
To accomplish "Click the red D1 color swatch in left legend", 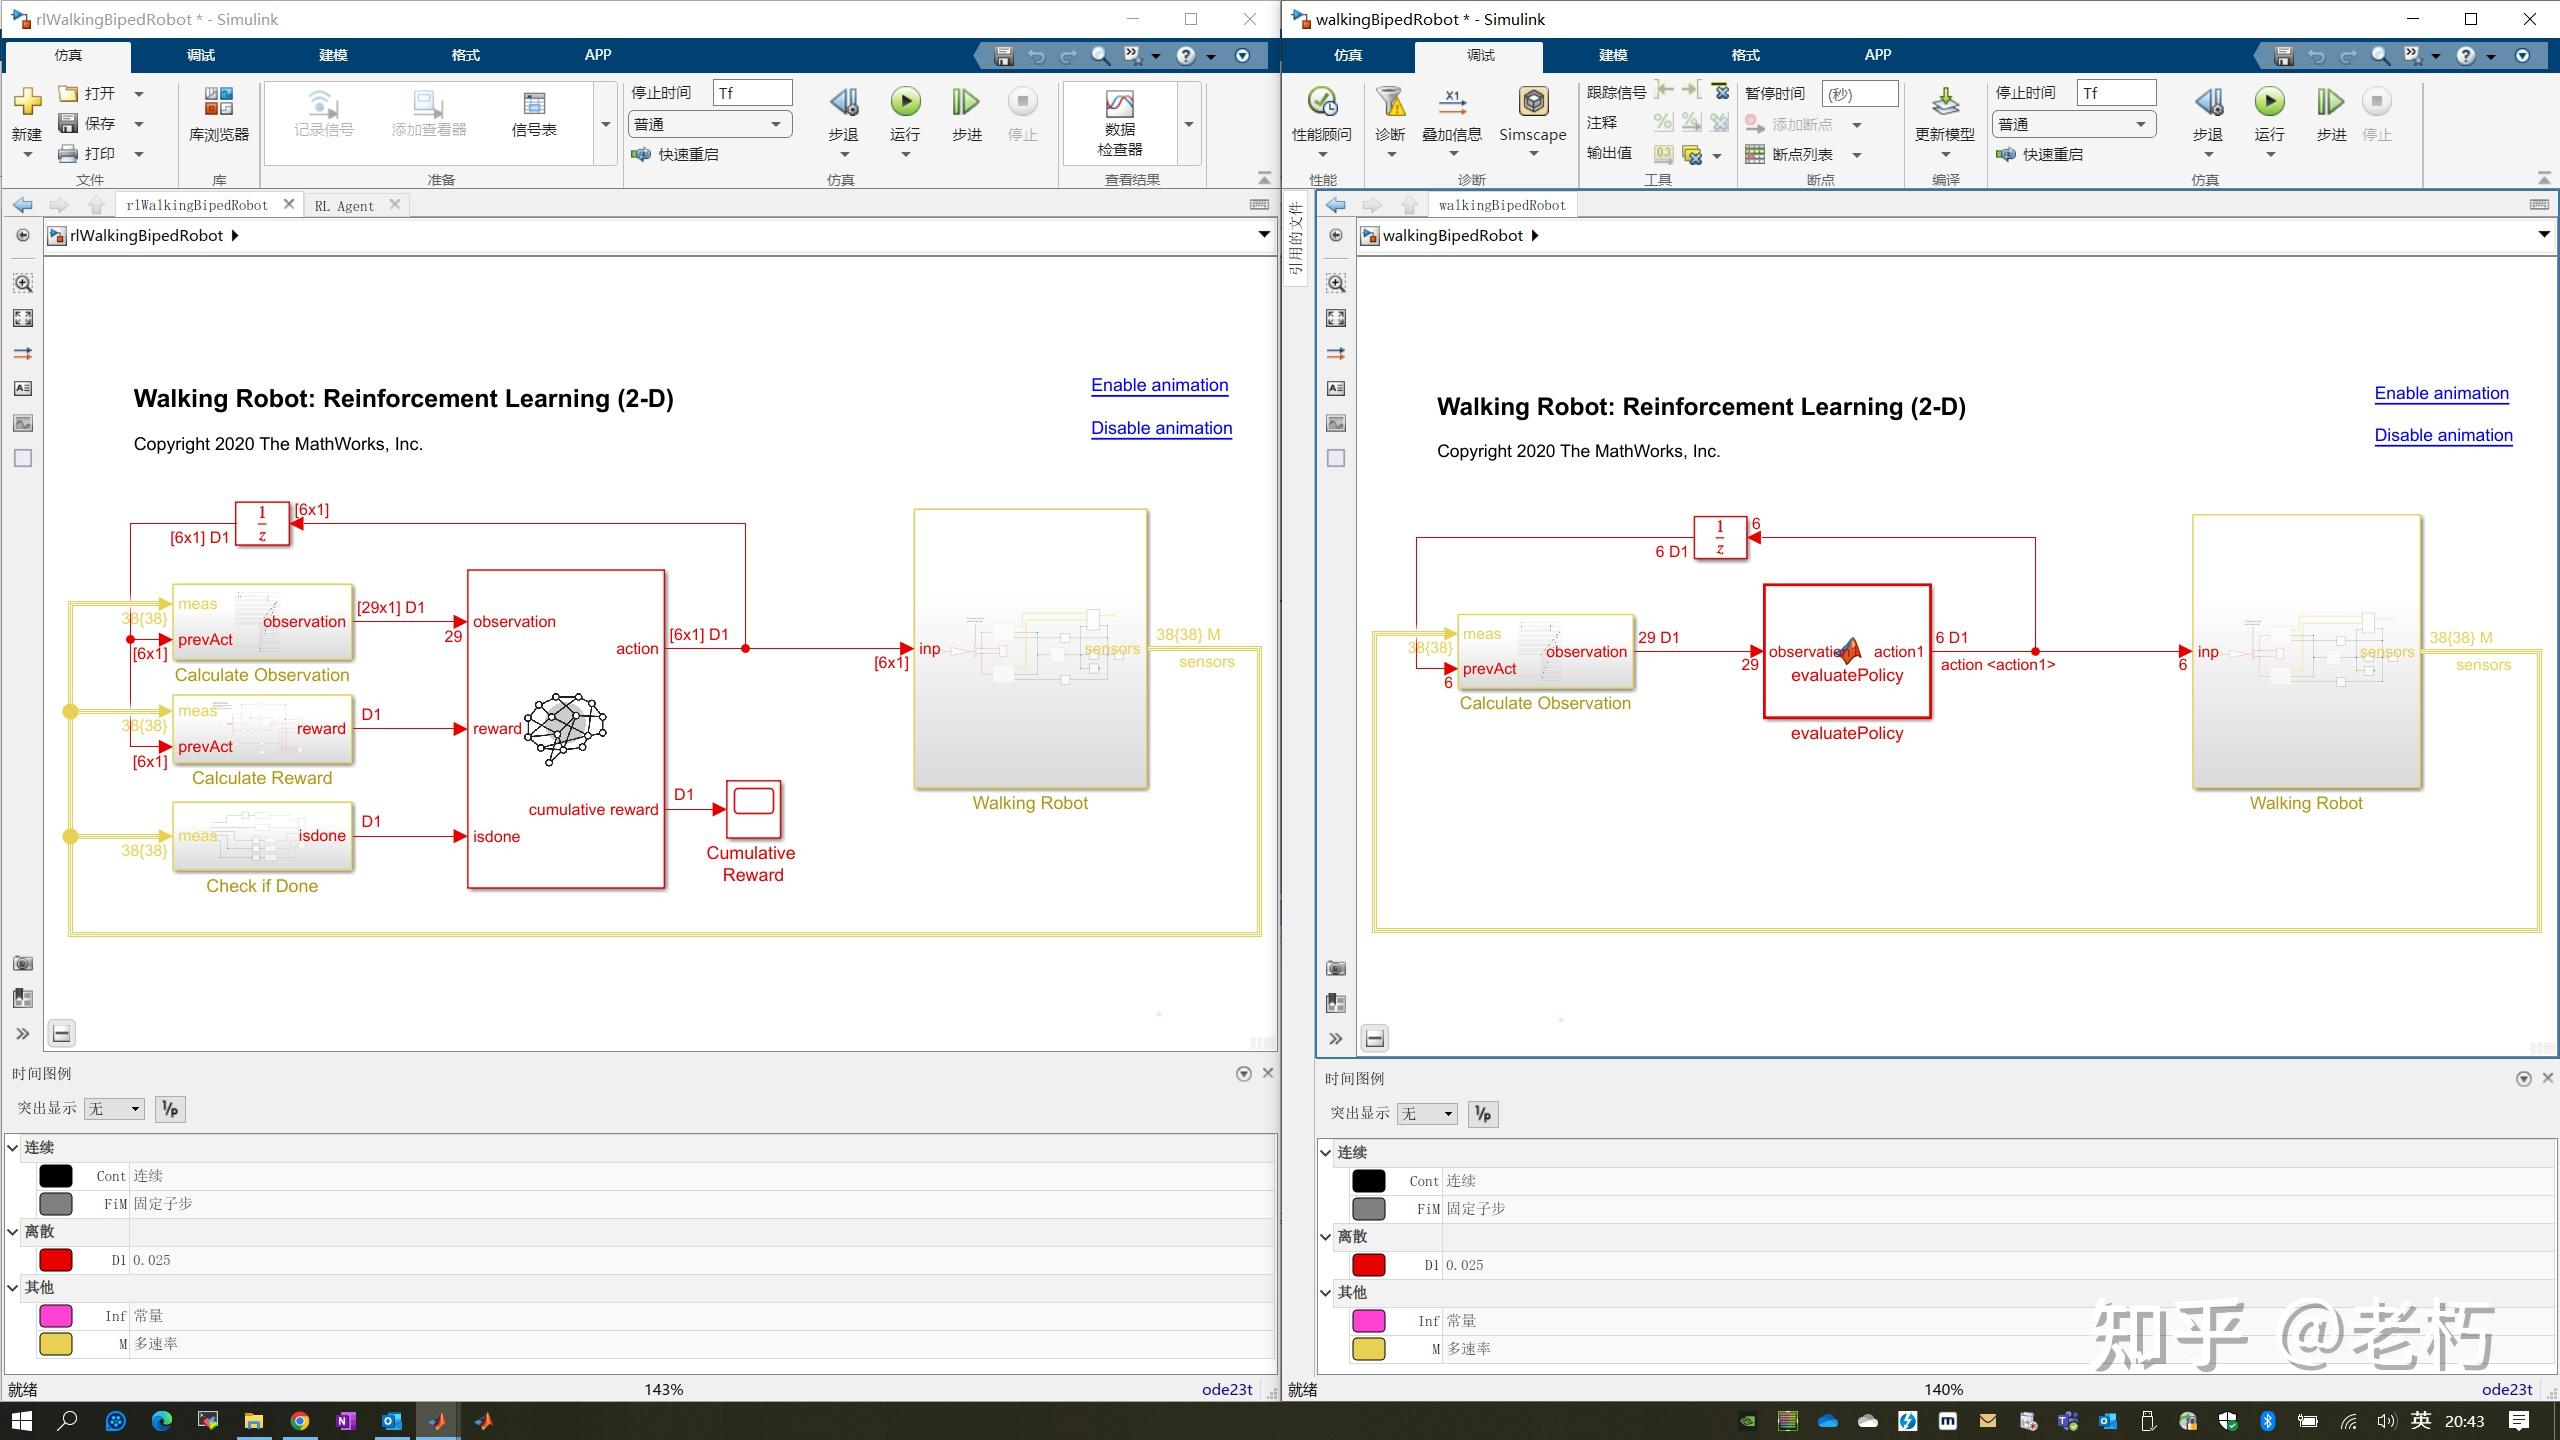I will tap(56, 1260).
